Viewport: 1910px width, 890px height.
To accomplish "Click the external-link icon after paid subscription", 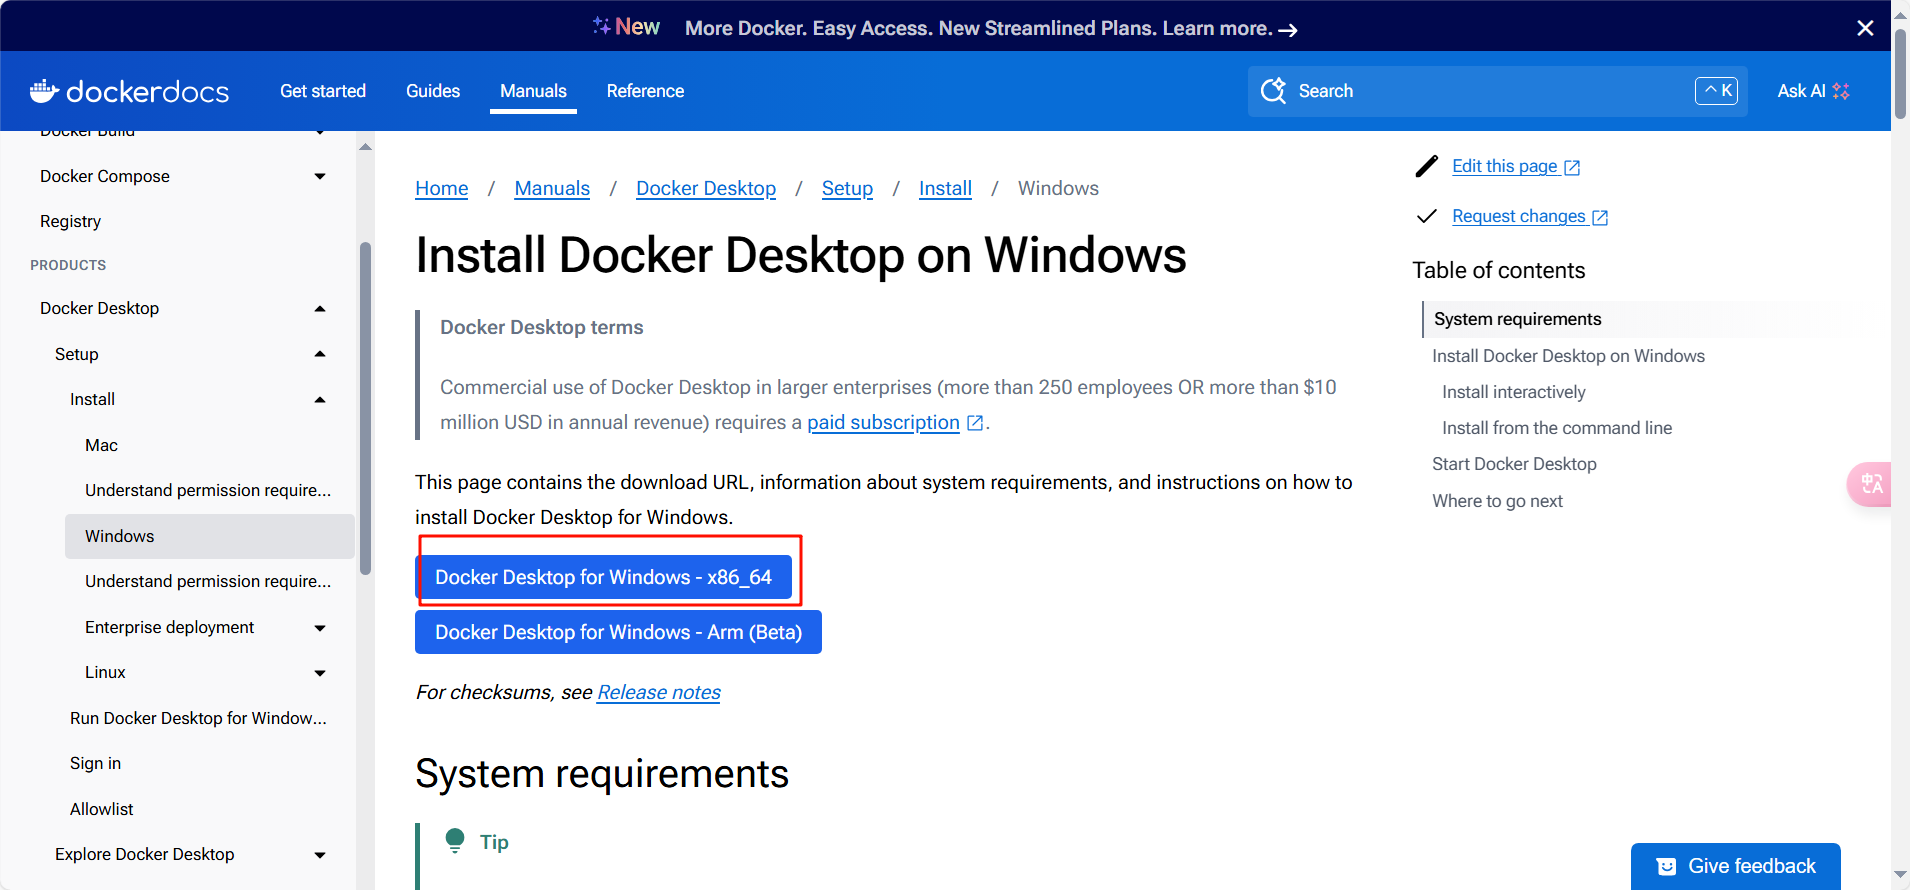I will tap(975, 423).
